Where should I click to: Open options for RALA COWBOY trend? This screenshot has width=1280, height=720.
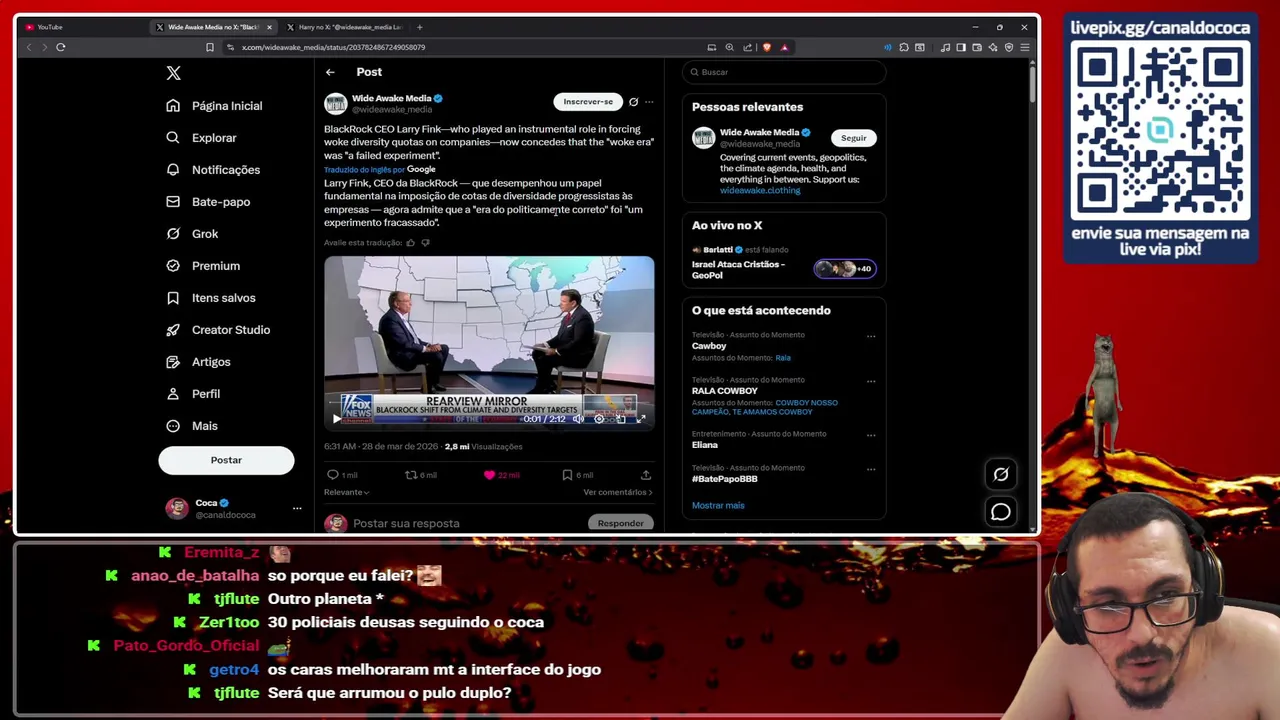(x=871, y=381)
